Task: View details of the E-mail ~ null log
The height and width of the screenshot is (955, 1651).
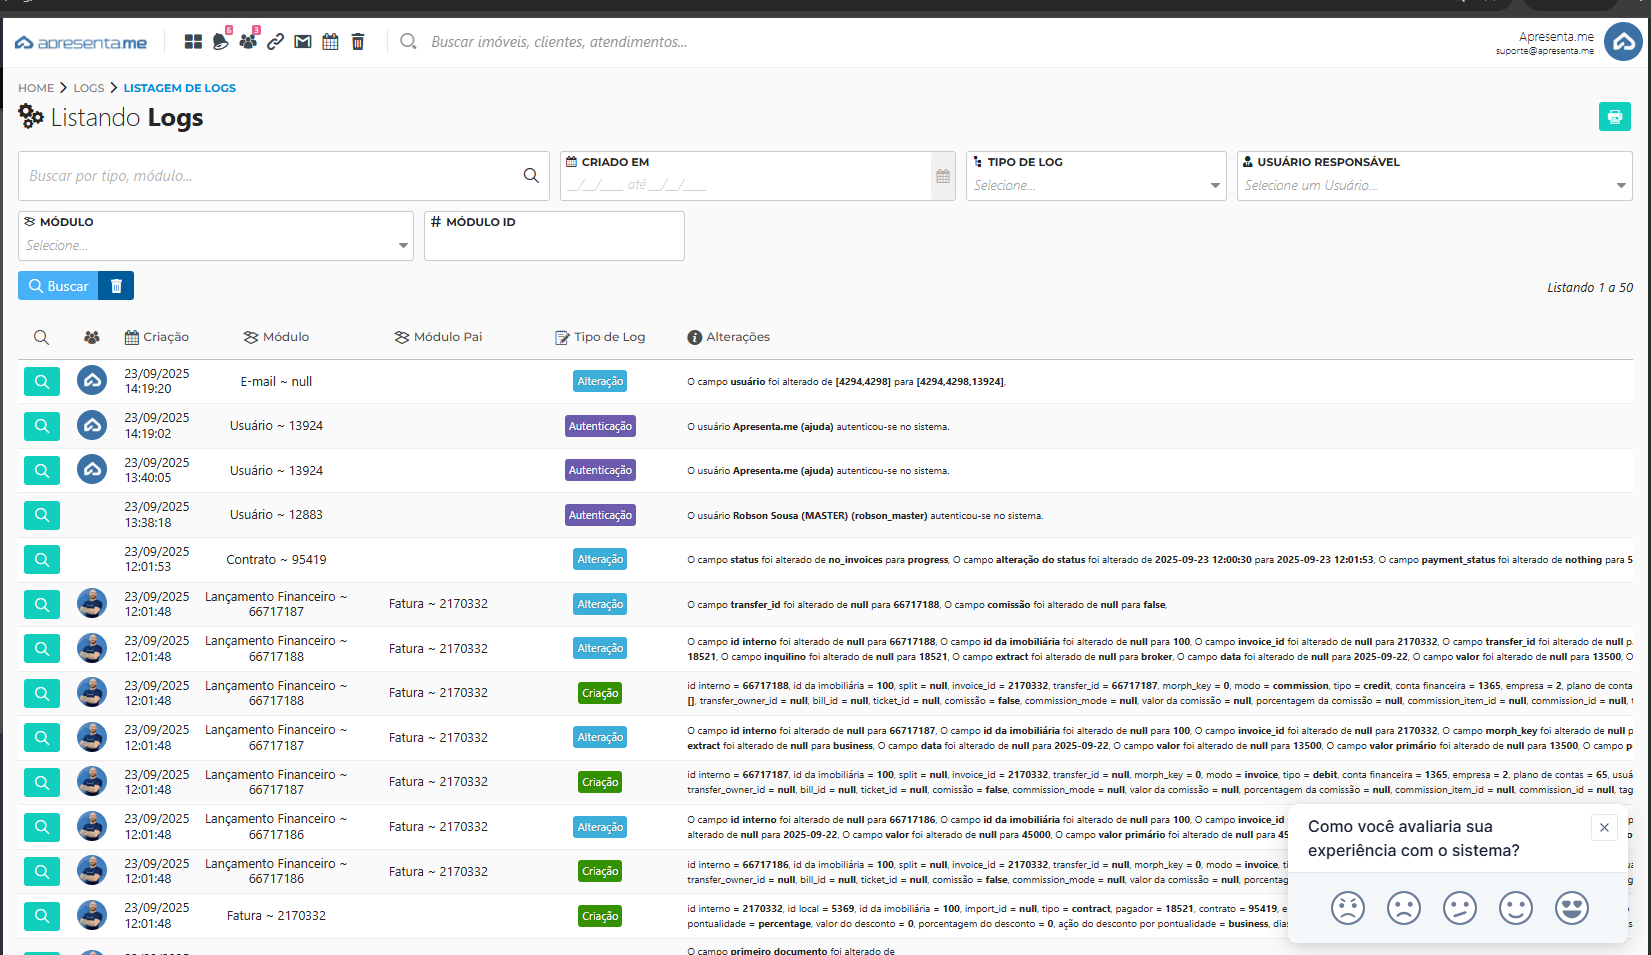Action: [42, 381]
